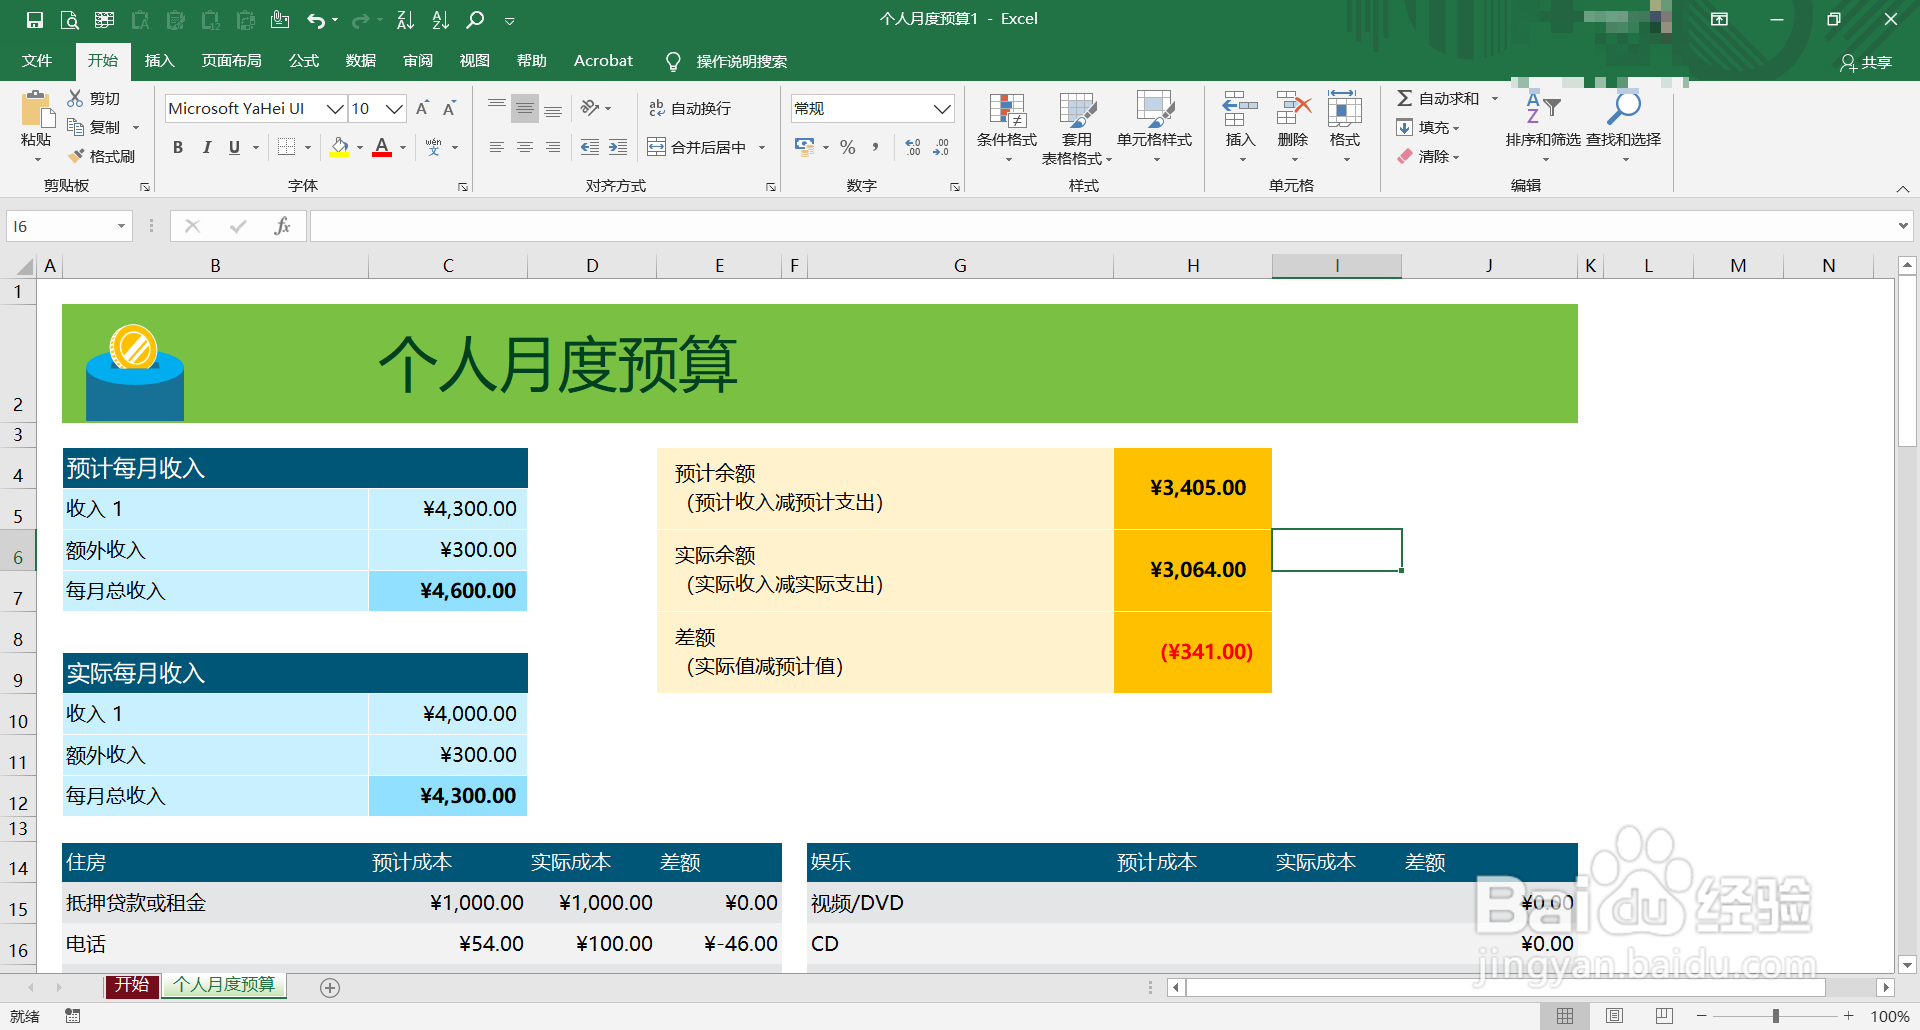Viewport: 1920px width, 1030px height.
Task: Toggle underline formatting
Action: (x=232, y=147)
